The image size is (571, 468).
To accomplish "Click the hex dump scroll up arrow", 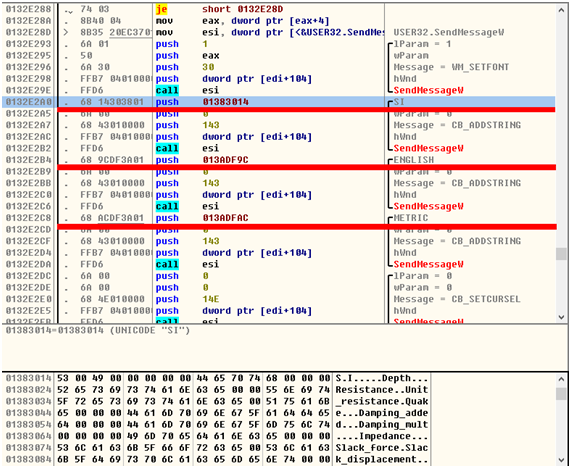I will click(561, 379).
